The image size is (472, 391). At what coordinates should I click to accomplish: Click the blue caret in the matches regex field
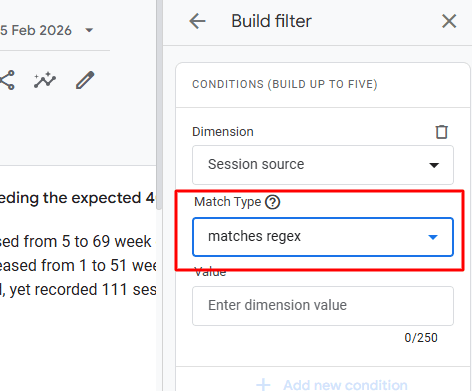pyautogui.click(x=433, y=237)
